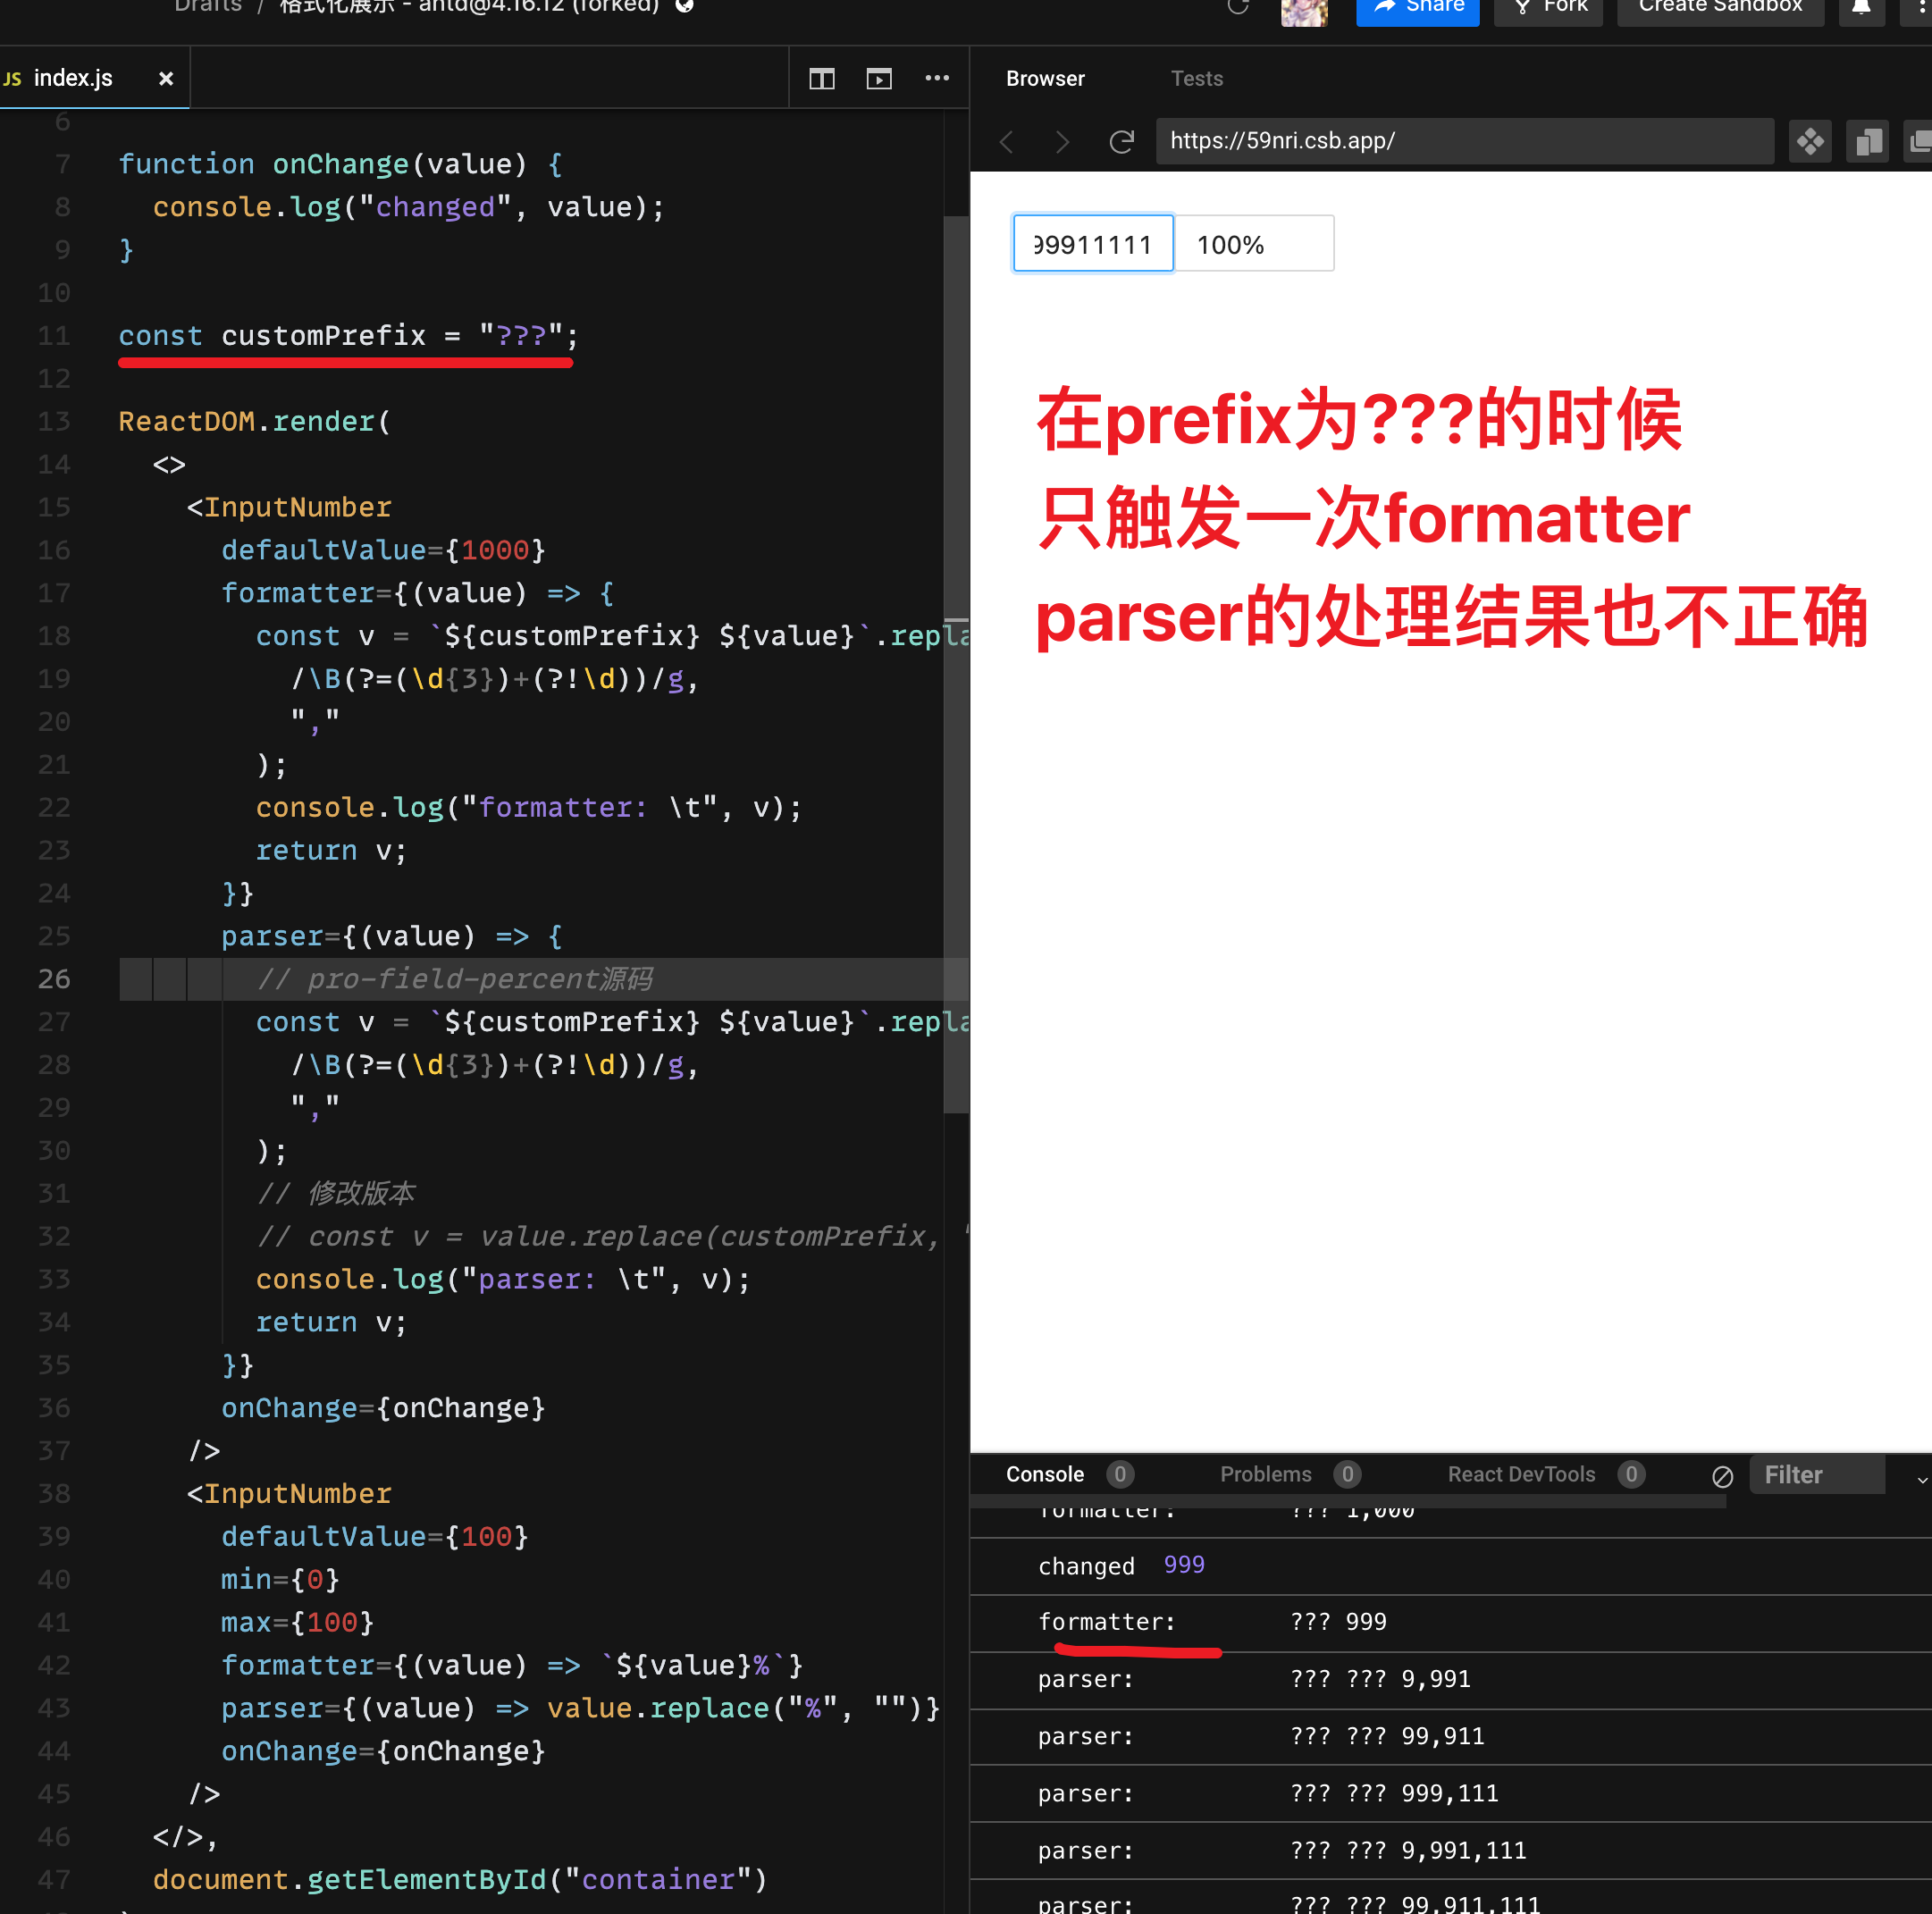The width and height of the screenshot is (1932, 1914).
Task: Open the Console panel tab
Action: point(1045,1474)
